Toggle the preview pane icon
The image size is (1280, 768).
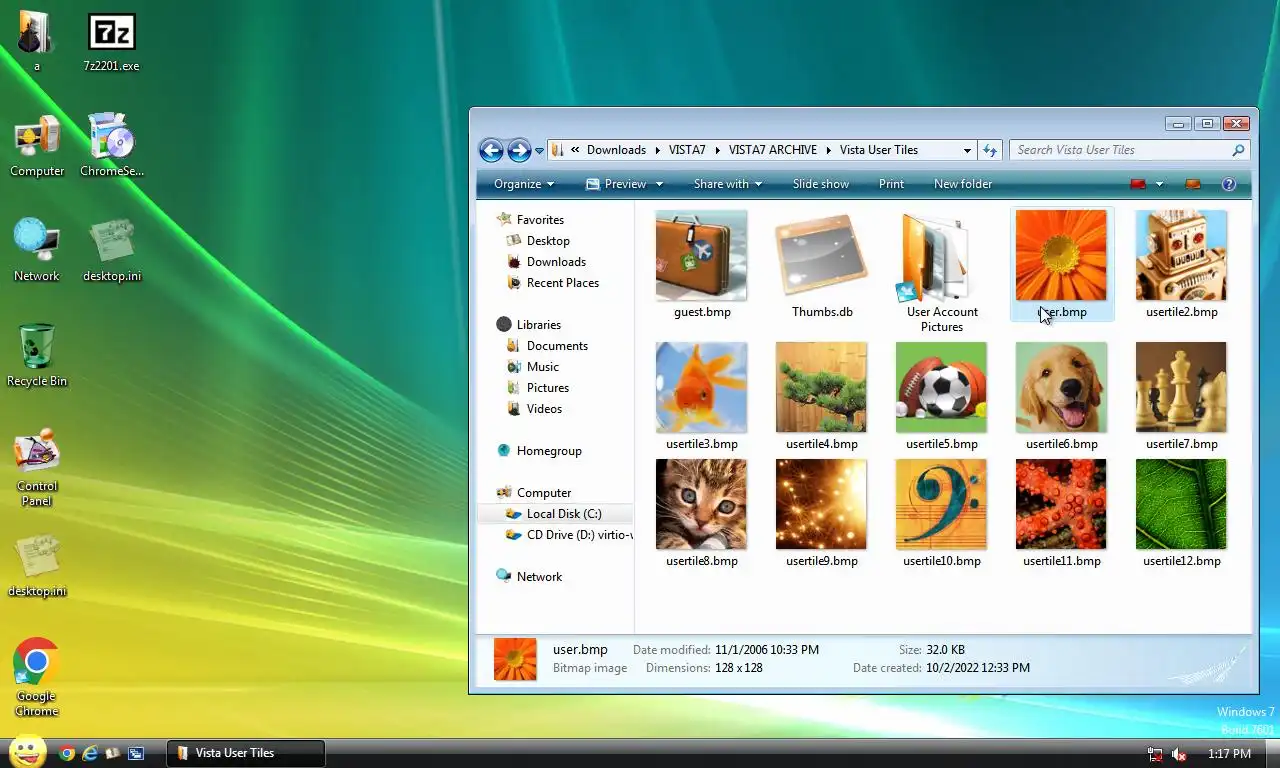[1192, 184]
